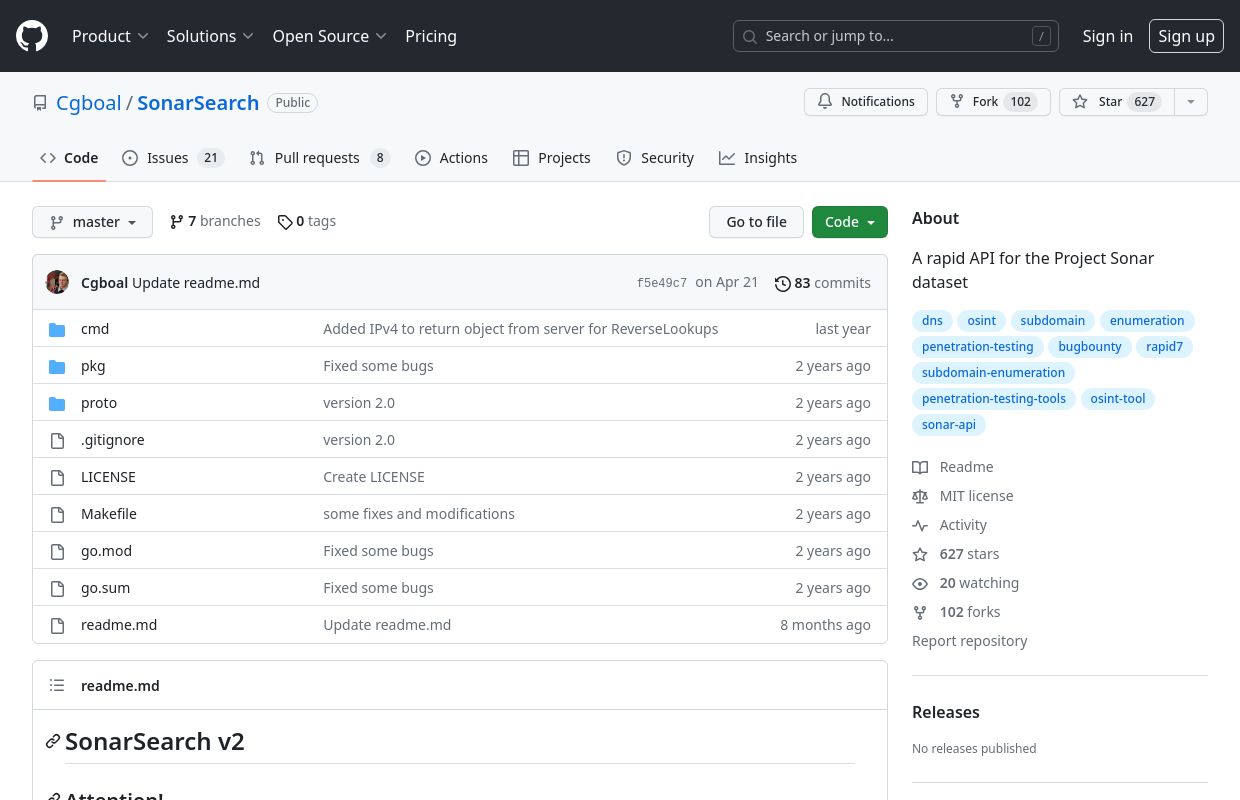Open the readme outline list icon

click(x=57, y=686)
